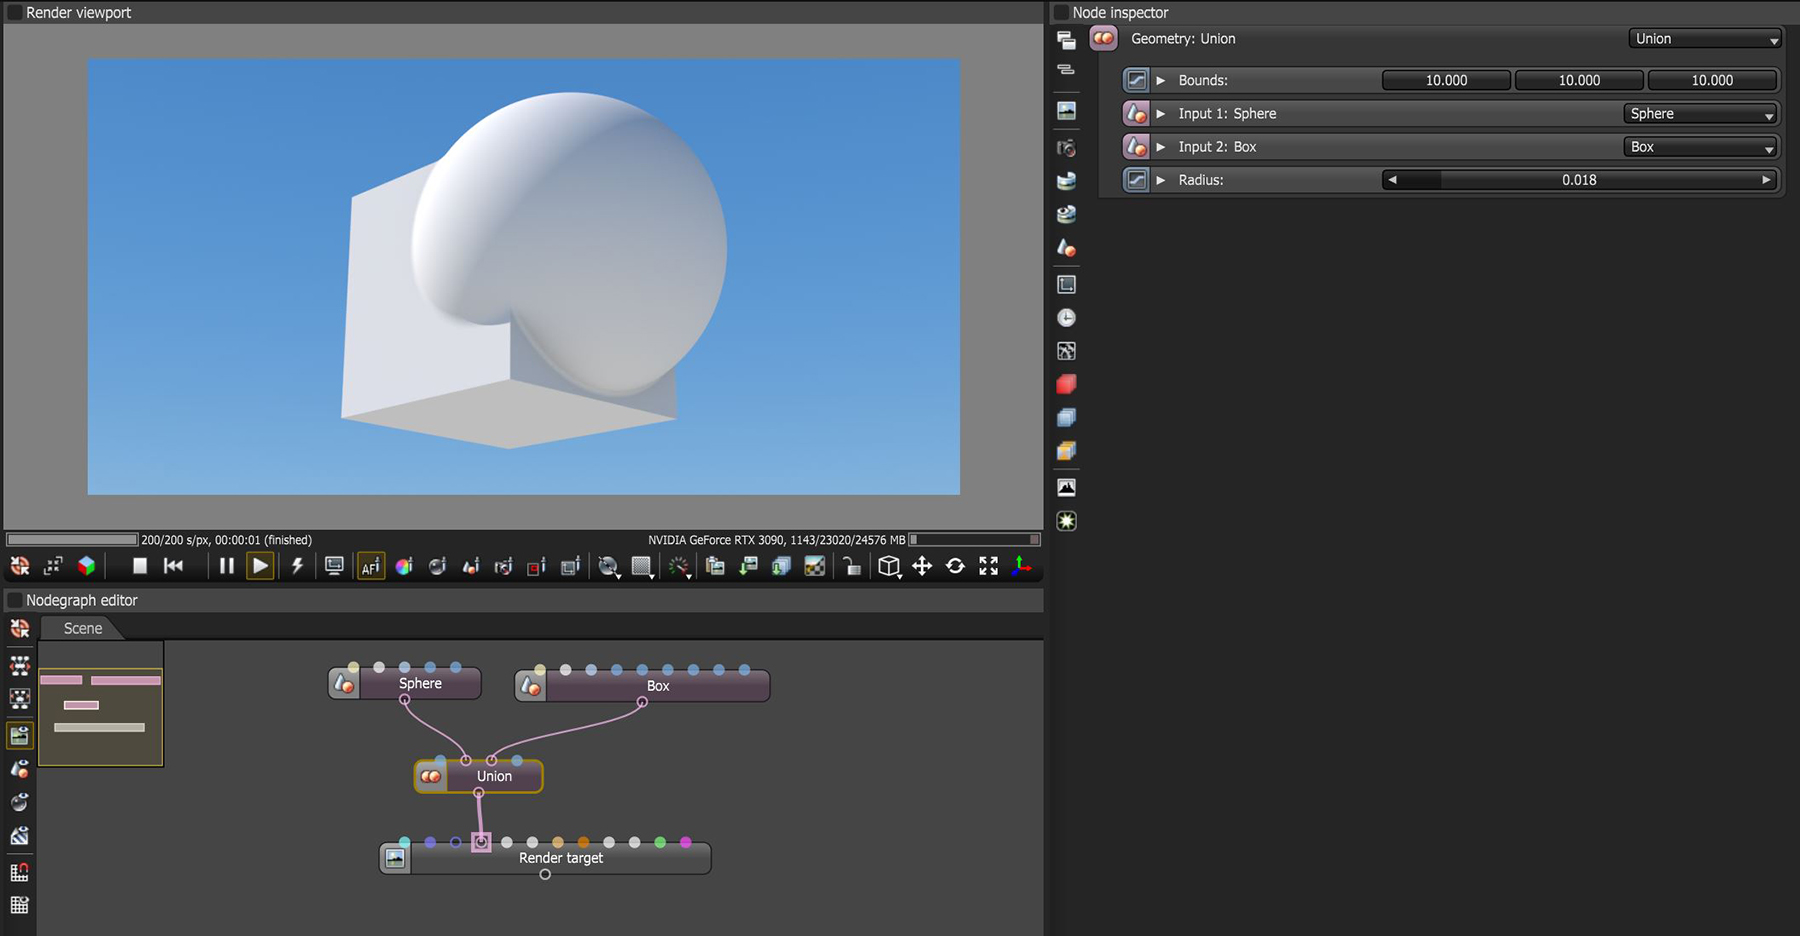Restart the render with the rewind icon
This screenshot has width=1800, height=936.
(x=174, y=566)
